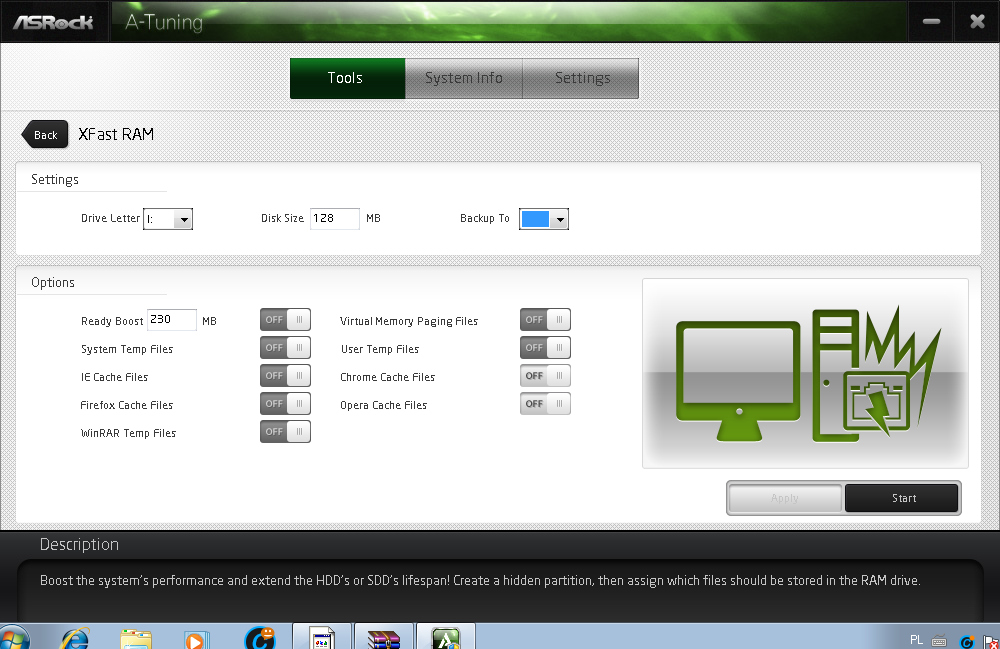Toggle User Temp Files switch
This screenshot has height=649, width=1000.
[545, 347]
